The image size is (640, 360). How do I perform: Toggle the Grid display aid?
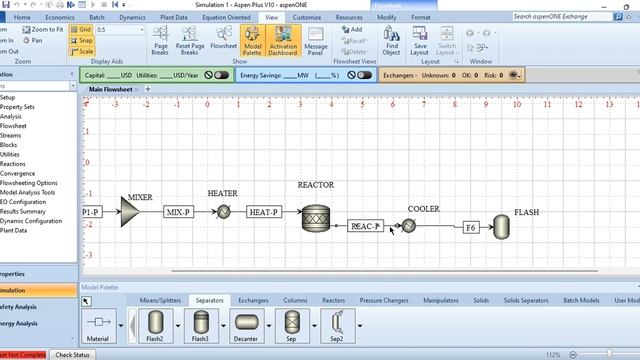tap(81, 29)
